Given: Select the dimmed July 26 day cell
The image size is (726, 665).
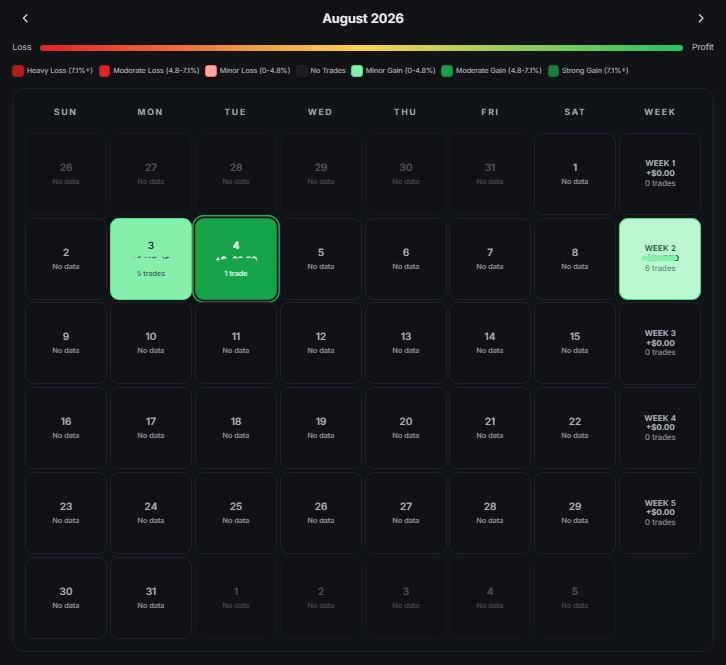Looking at the screenshot, I should coord(66,174).
